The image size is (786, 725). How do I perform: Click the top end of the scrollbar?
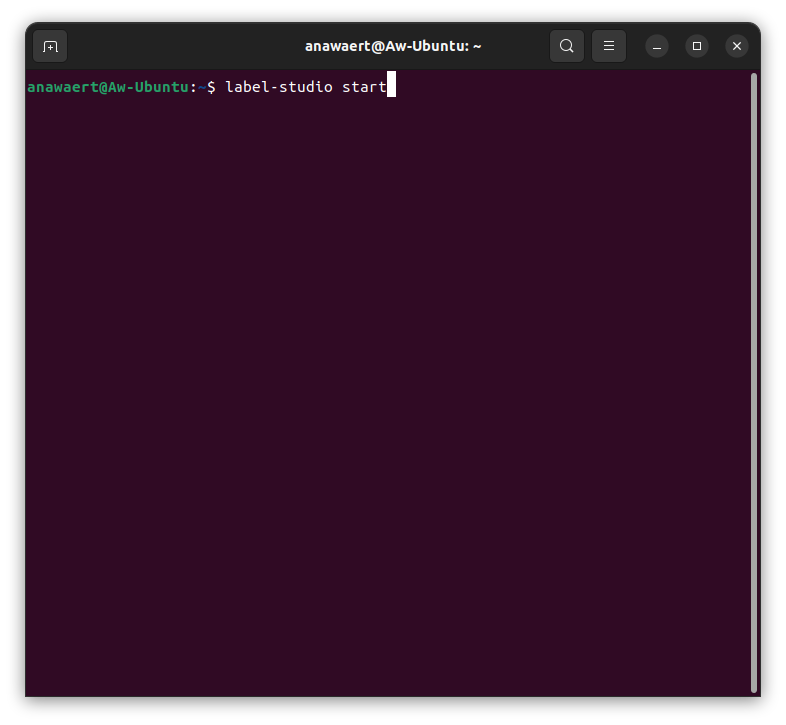[x=754, y=78]
